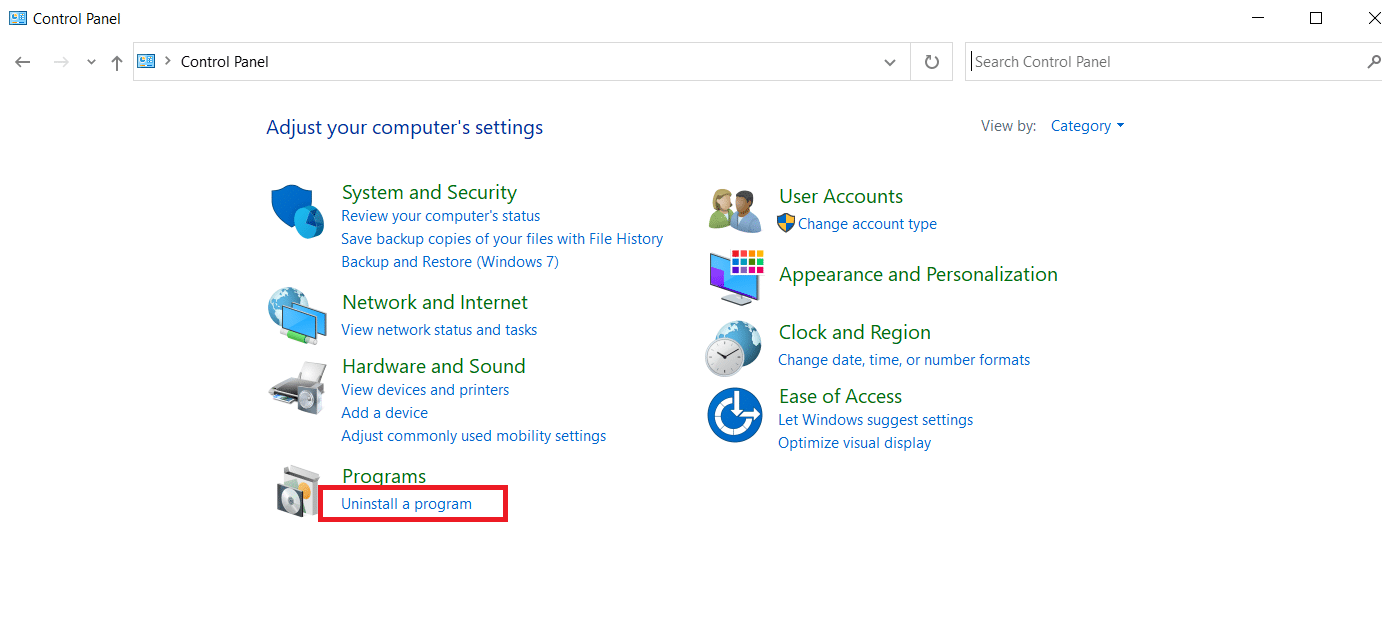
Task: Click Let Windows suggest settings
Action: pos(875,420)
